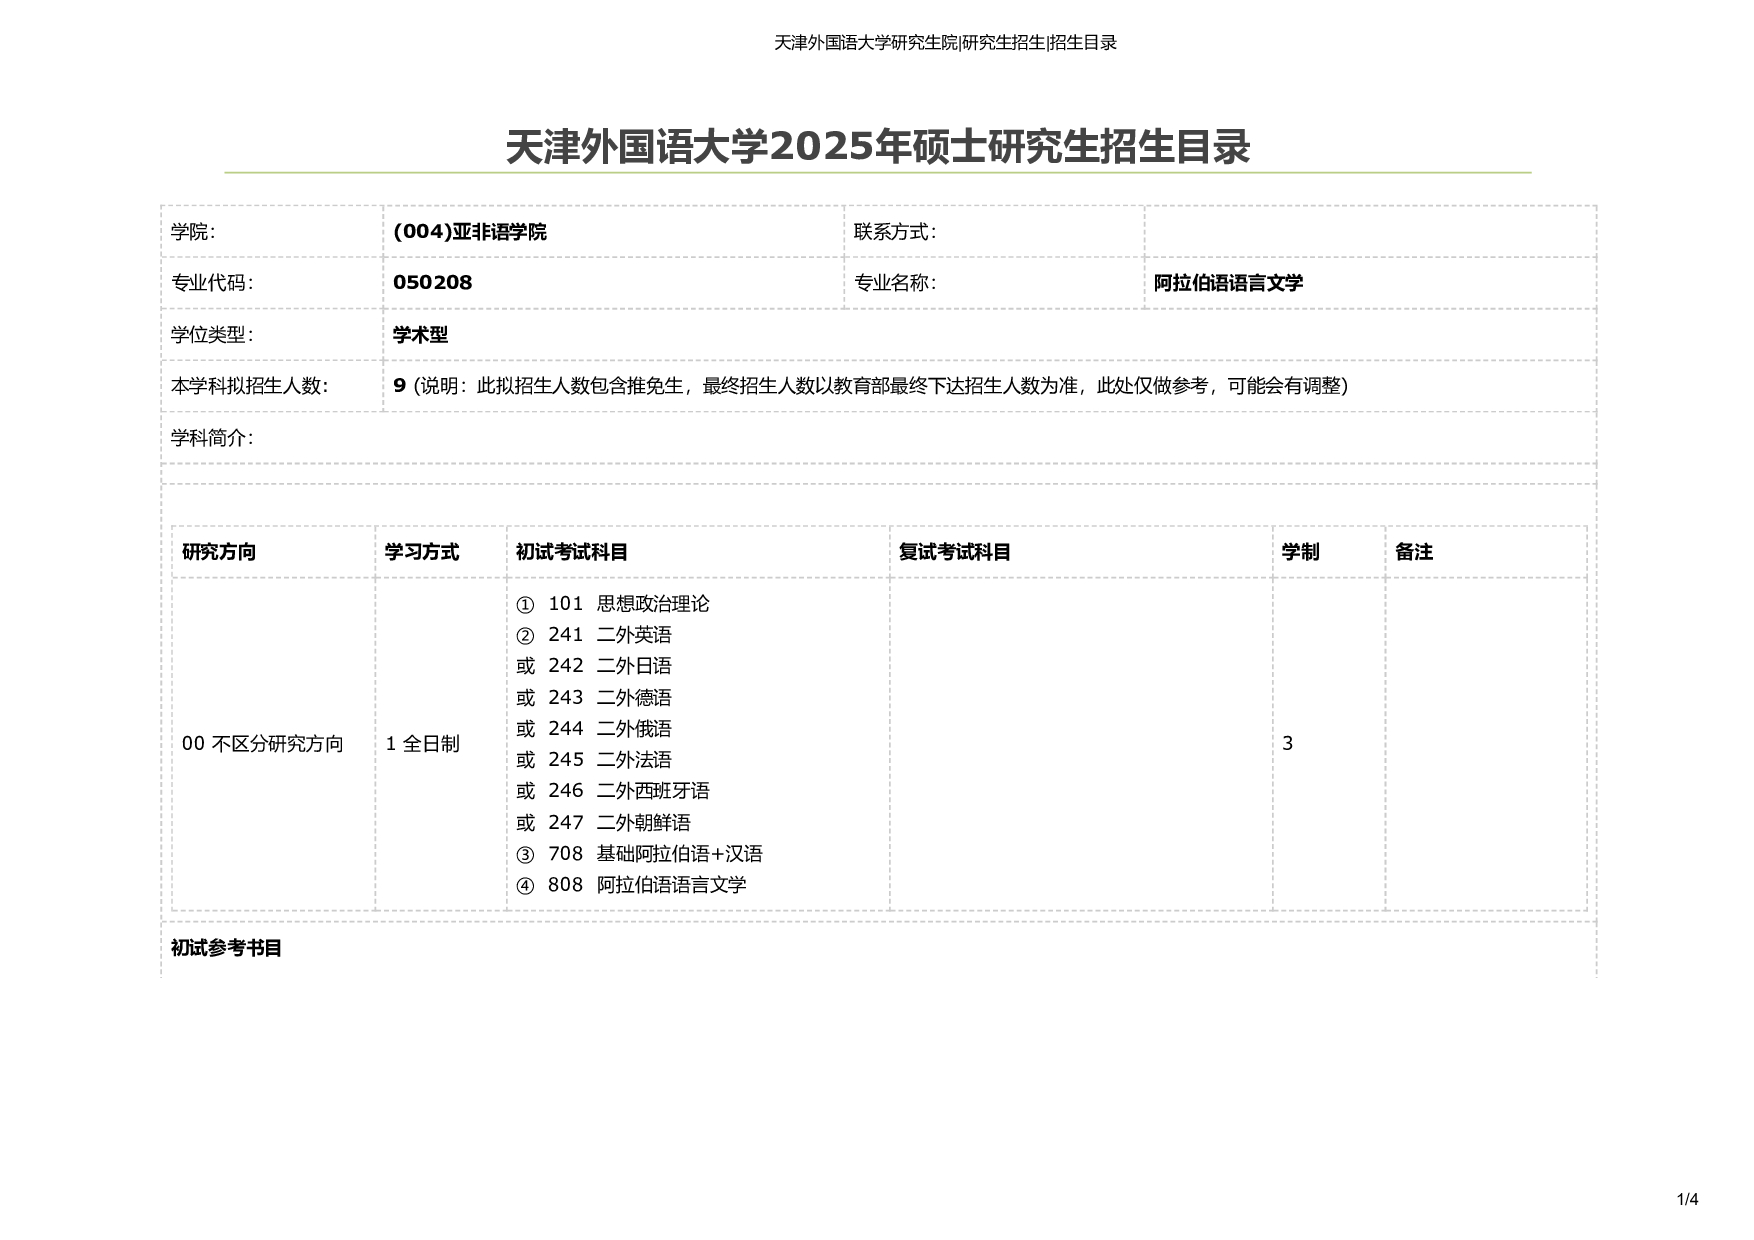
Task: Click the label 专业名称:
Action: pyautogui.click(x=895, y=283)
